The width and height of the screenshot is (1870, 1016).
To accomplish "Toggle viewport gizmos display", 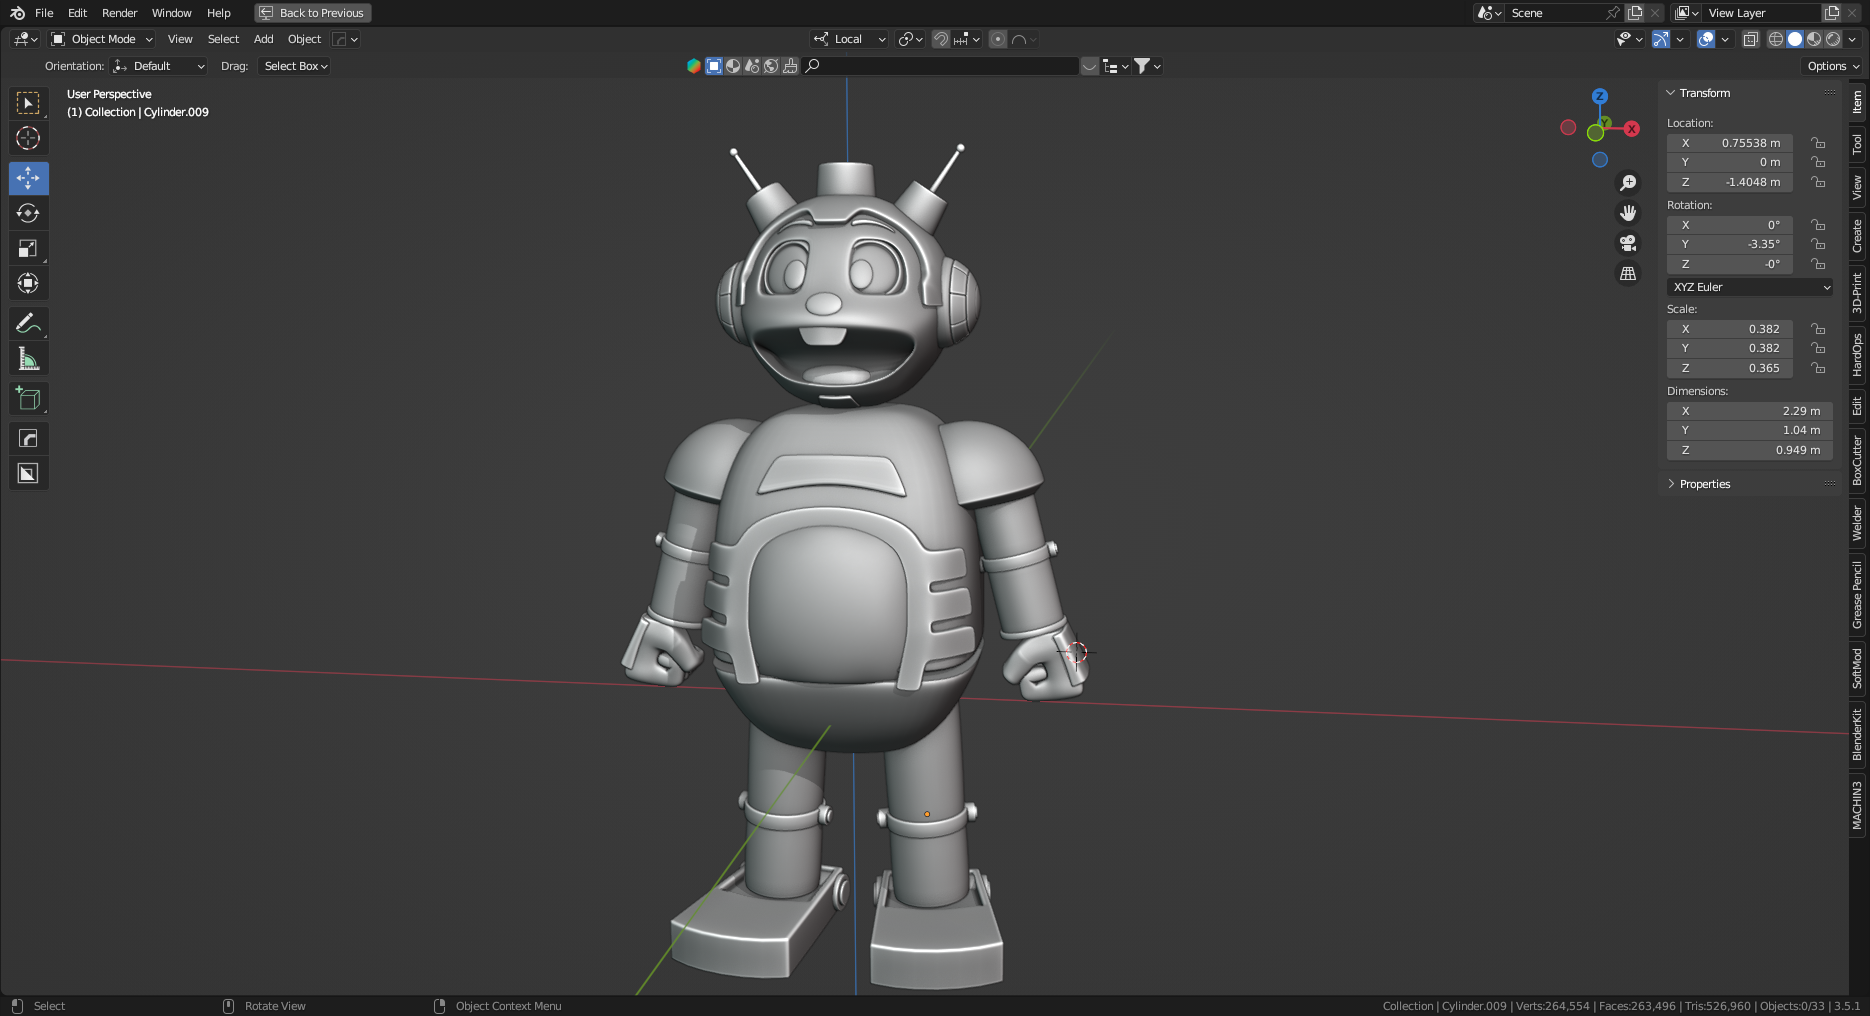I will [x=1661, y=39].
